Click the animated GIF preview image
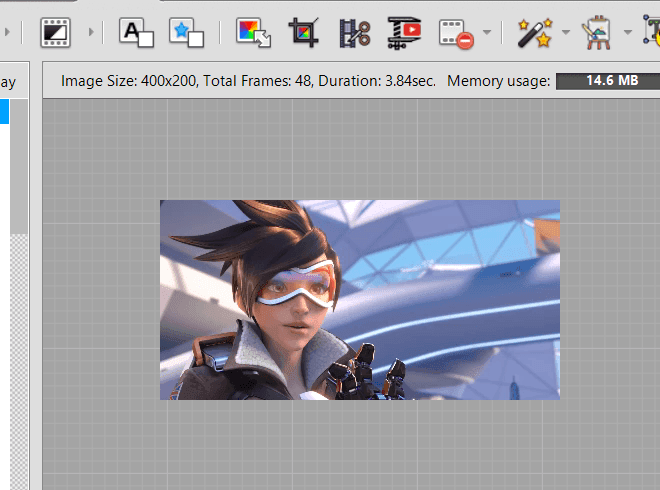The width and height of the screenshot is (660, 490). click(360, 300)
